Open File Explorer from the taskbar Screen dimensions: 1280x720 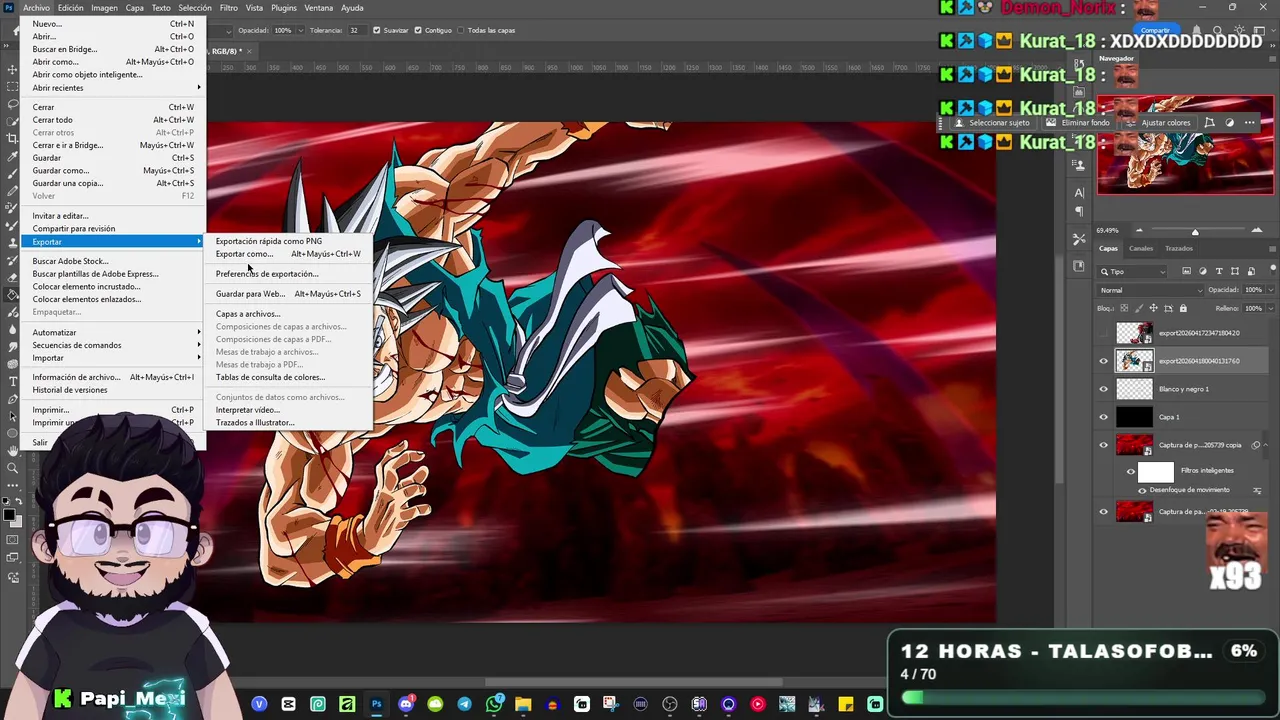coord(523,704)
